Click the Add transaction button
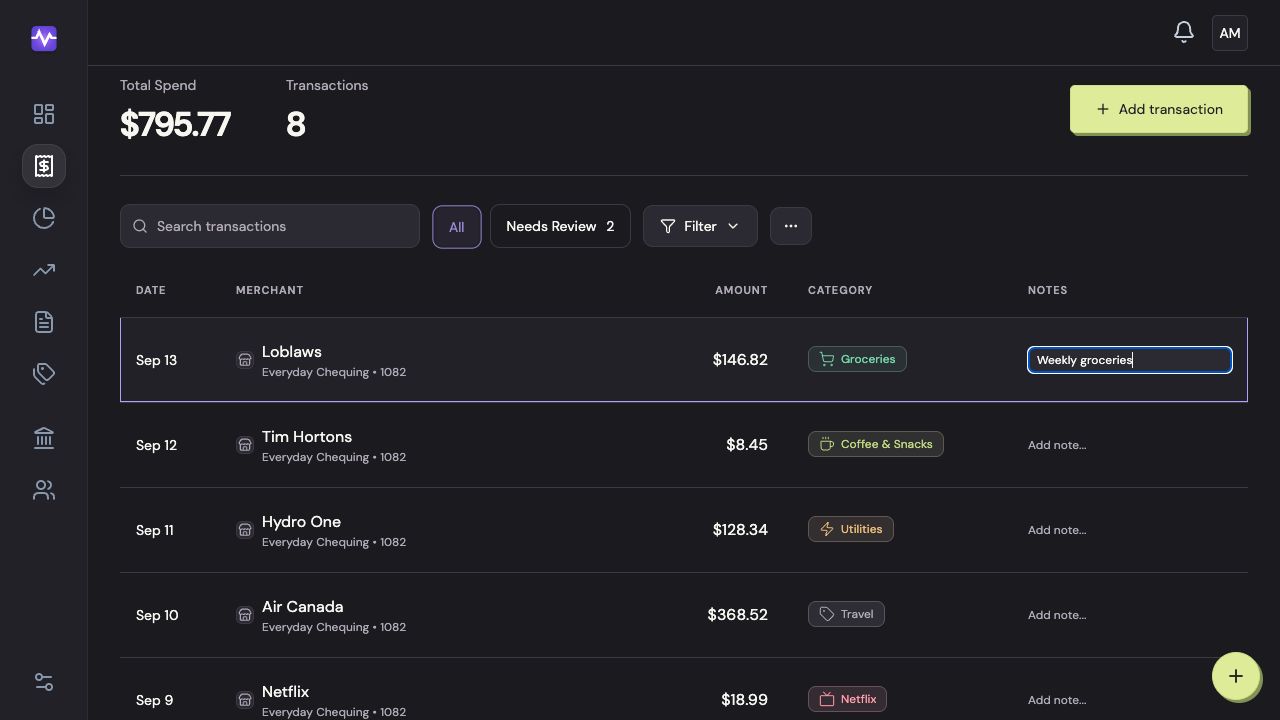This screenshot has width=1280, height=720. (x=1159, y=109)
